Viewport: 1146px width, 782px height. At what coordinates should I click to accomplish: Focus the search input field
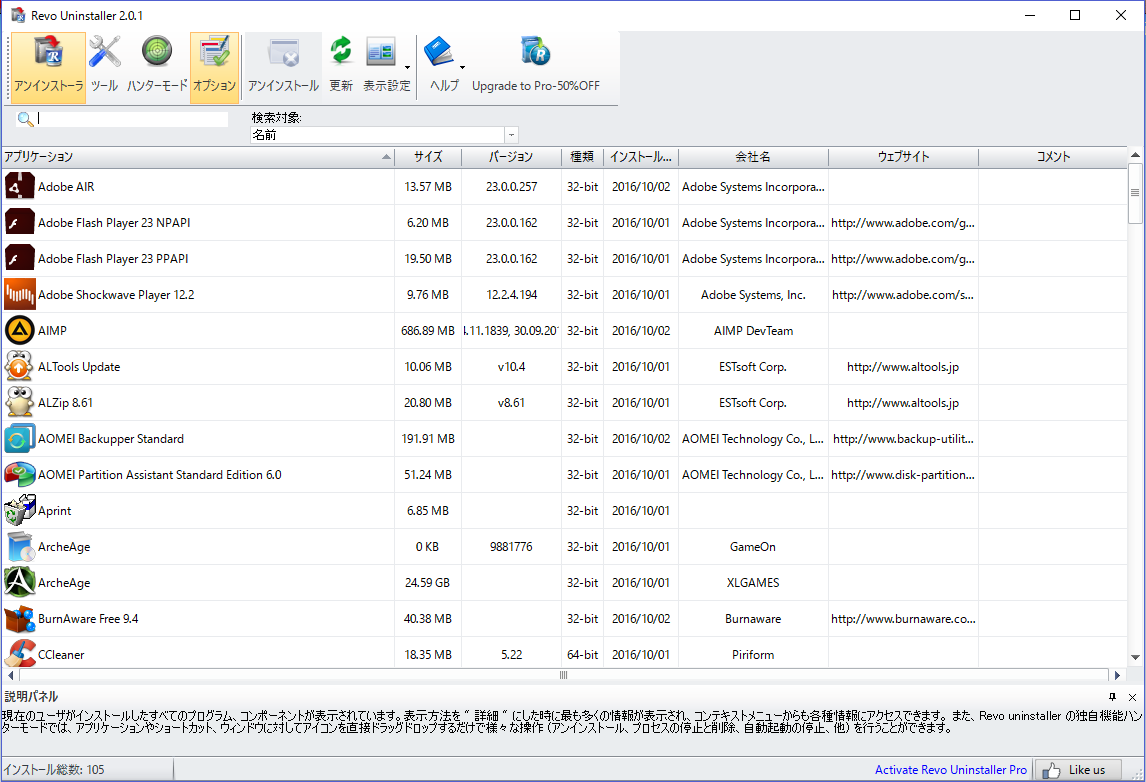132,119
